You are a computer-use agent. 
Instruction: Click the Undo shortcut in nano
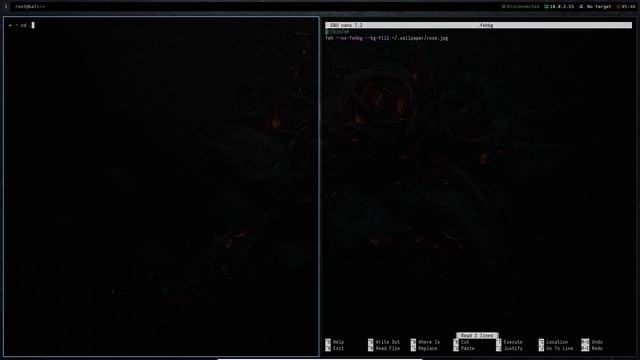(592, 342)
